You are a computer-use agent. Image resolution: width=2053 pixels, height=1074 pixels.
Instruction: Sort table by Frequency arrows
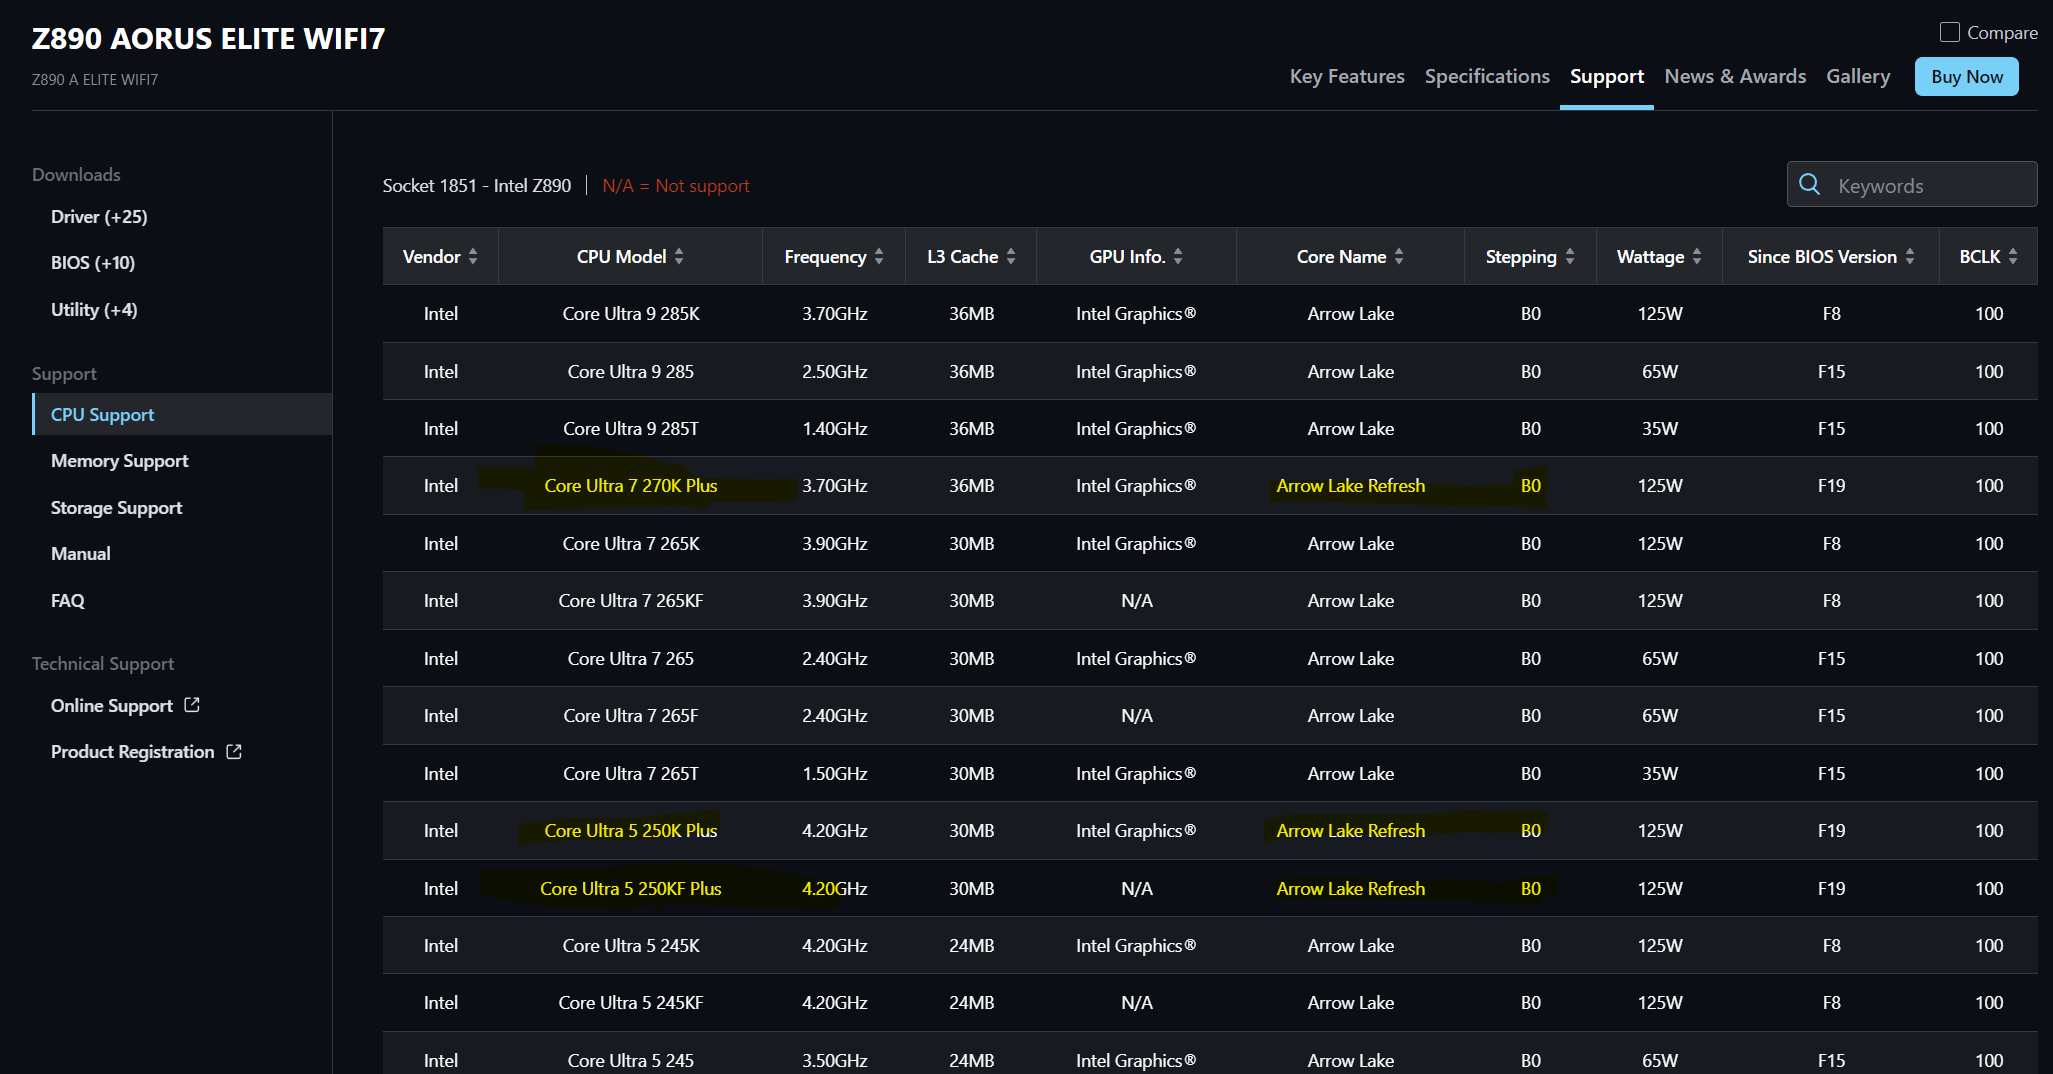click(x=879, y=256)
